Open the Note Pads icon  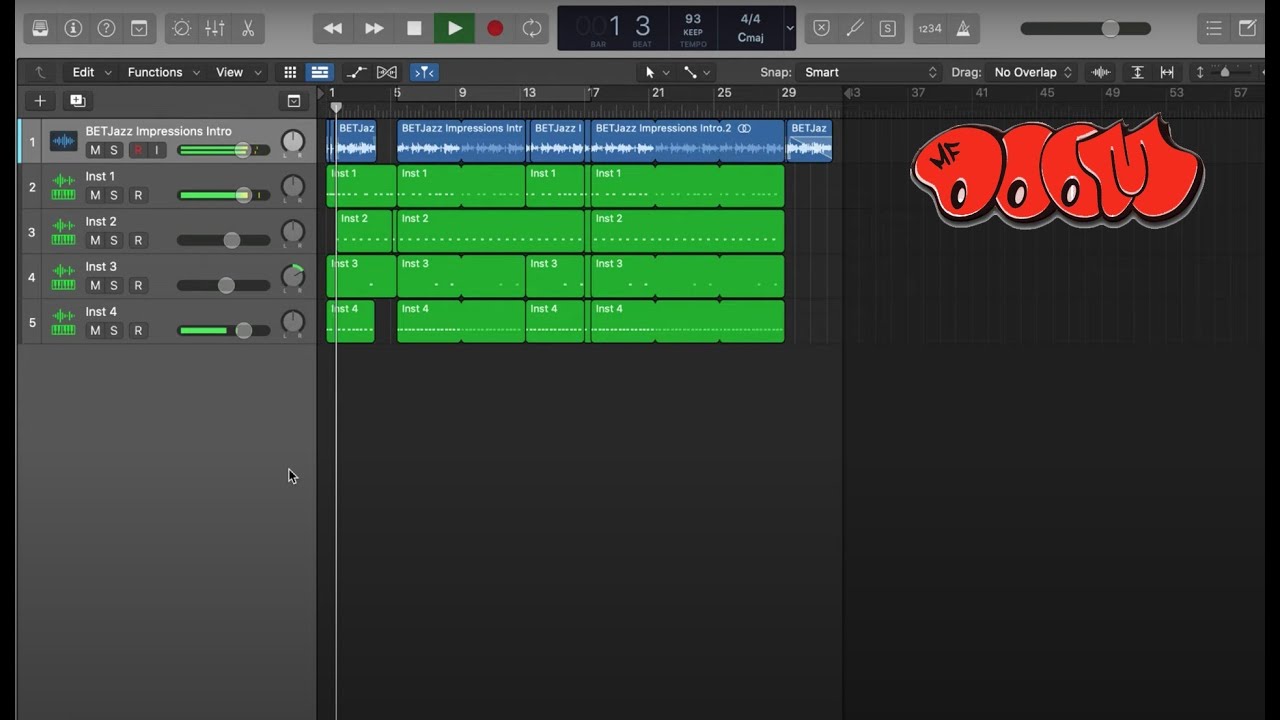tap(1247, 28)
